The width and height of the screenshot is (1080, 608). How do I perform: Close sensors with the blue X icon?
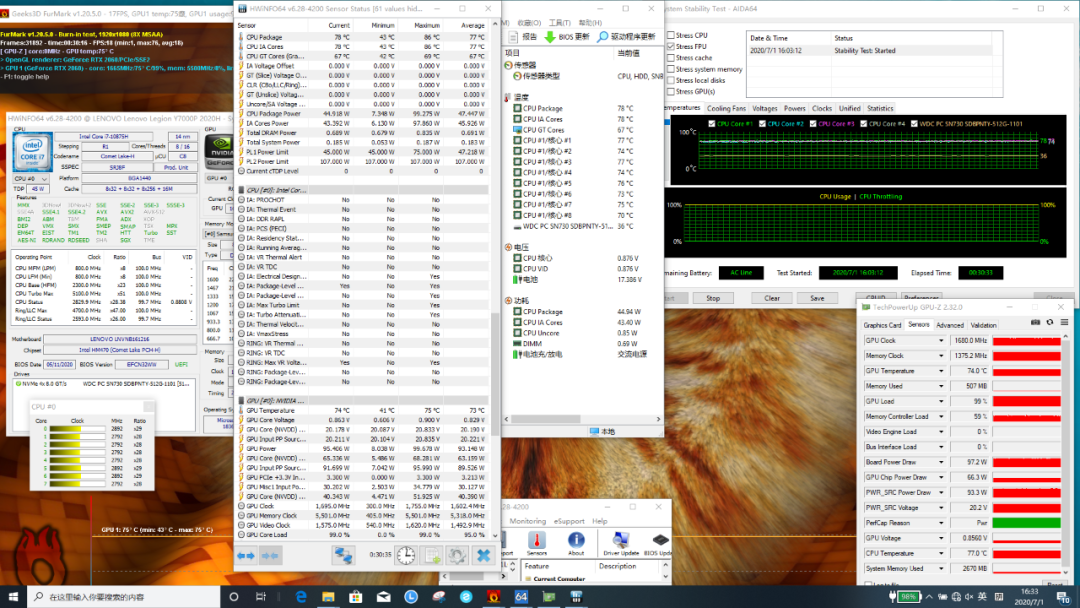tap(483, 555)
